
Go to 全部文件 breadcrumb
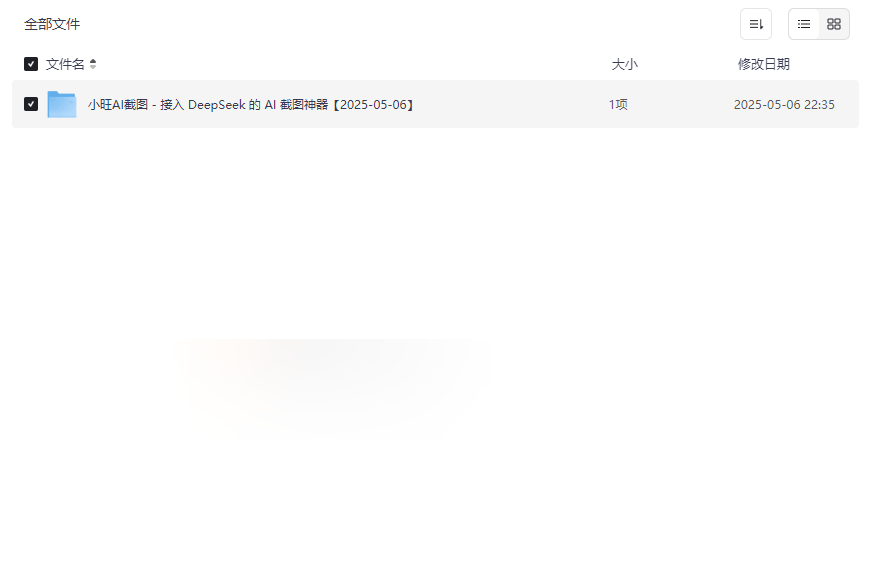(52, 24)
